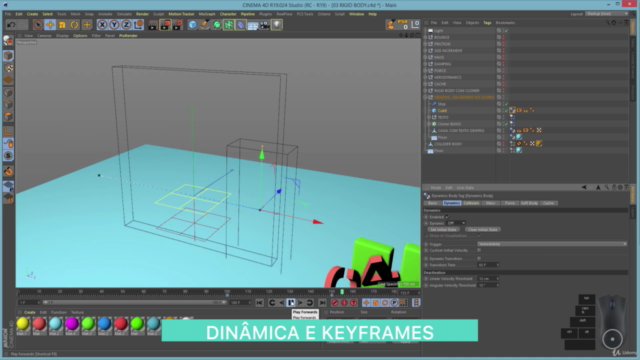Screen dimensions: 640x360
Task: Select Cubo object in Object Manager
Action: (442, 111)
